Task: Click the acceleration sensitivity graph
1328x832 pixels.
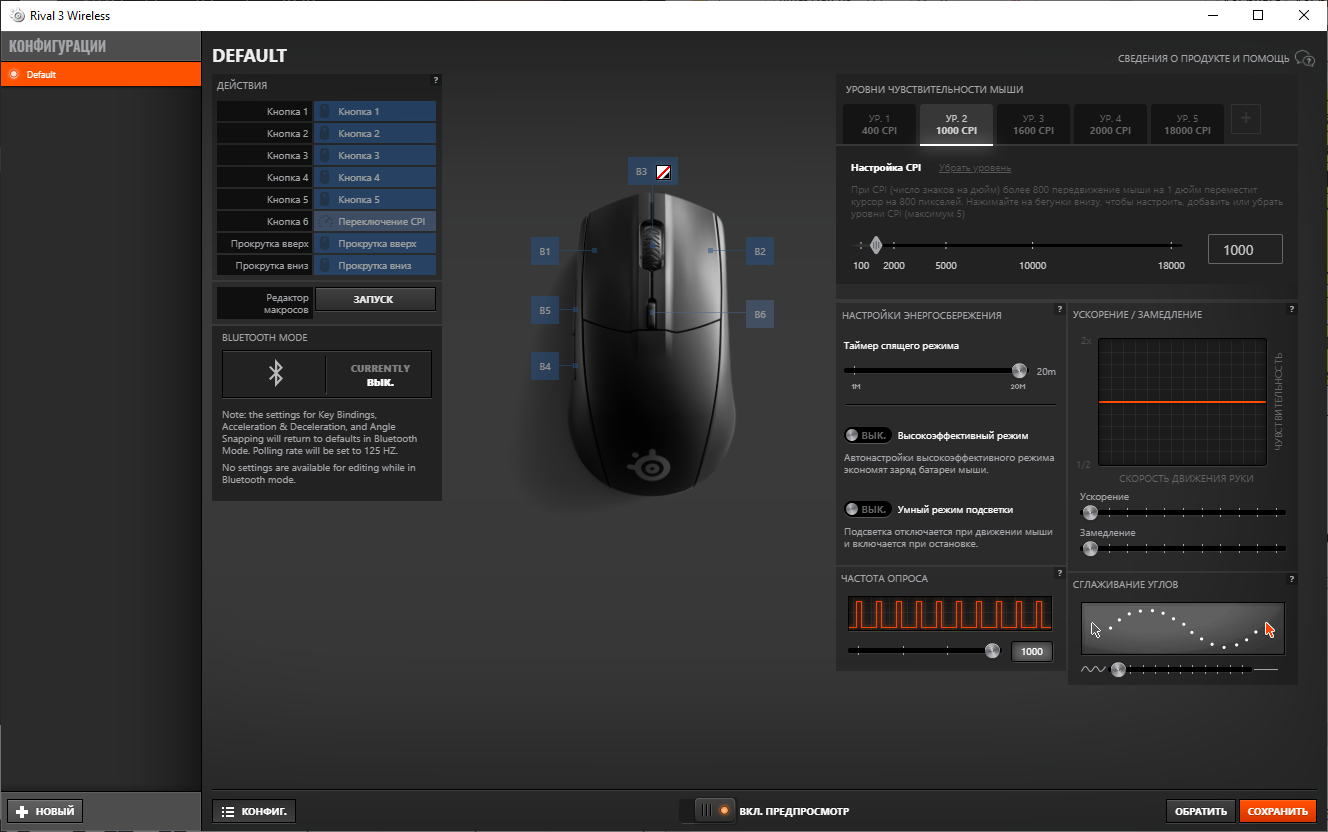Action: coord(1182,402)
